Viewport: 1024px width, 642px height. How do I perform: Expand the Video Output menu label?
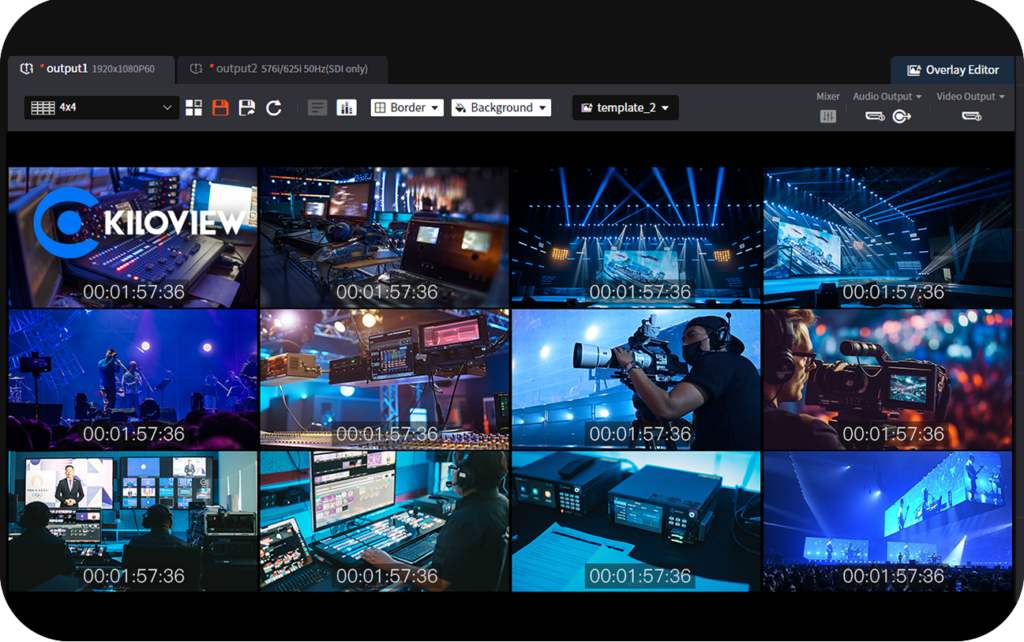(970, 96)
